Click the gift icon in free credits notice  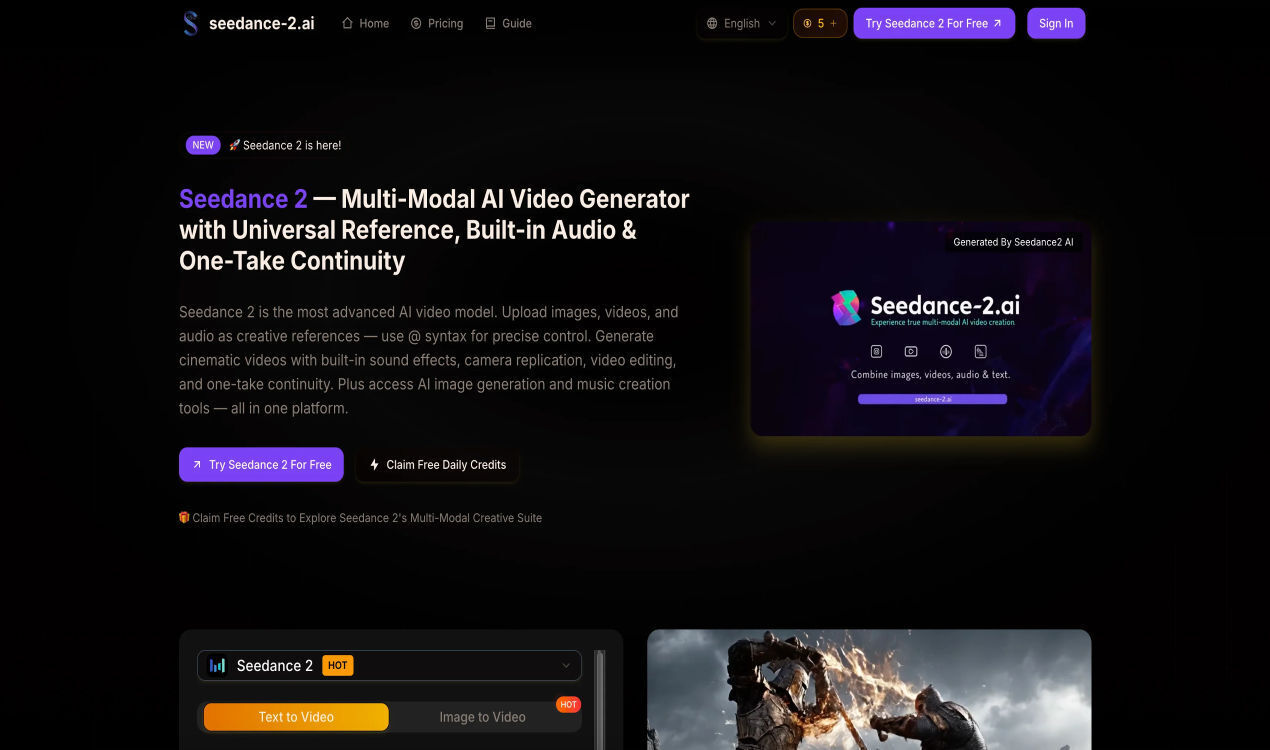coord(184,518)
